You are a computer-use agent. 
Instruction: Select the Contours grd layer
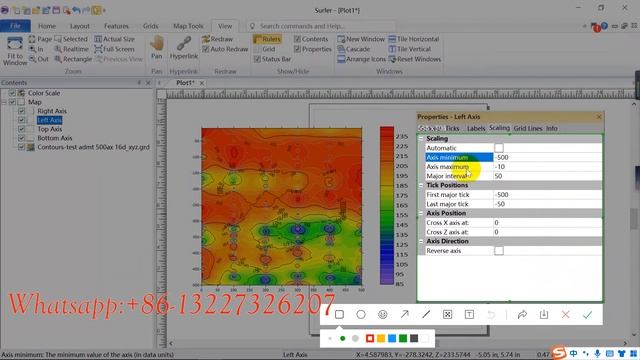(x=93, y=147)
